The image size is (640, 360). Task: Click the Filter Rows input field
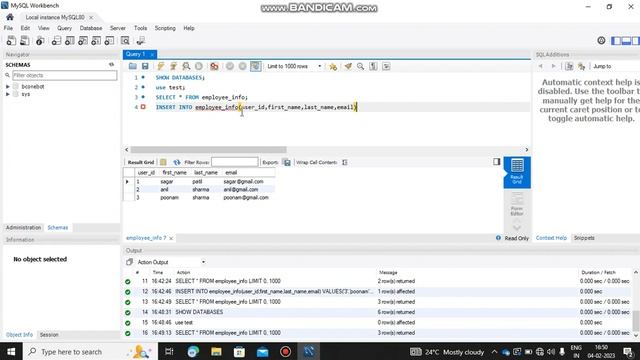235,162
